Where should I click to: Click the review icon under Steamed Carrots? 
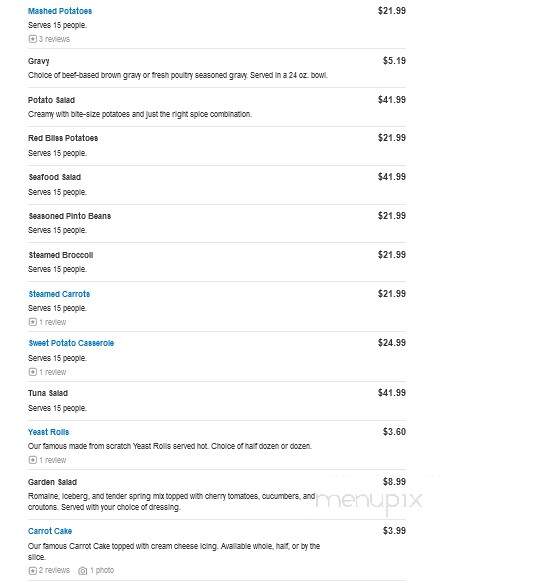[x=33, y=322]
